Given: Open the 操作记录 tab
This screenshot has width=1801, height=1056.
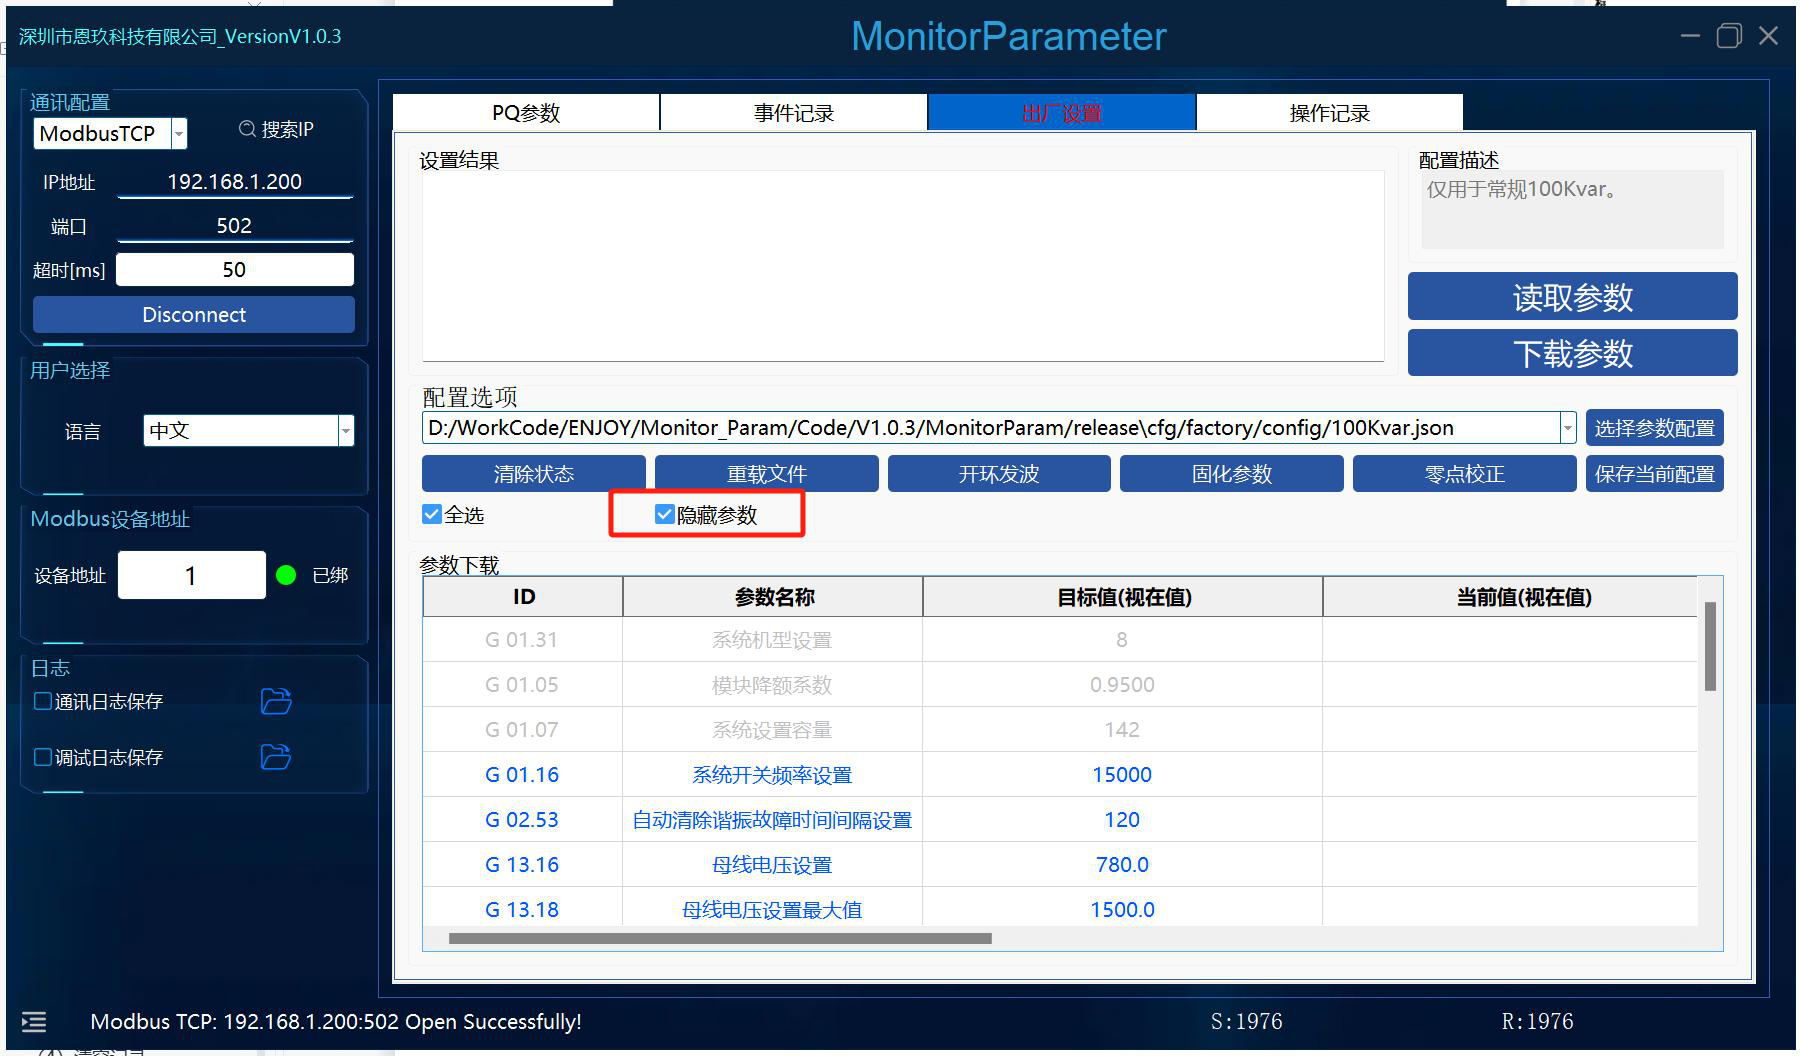Looking at the screenshot, I should (1330, 113).
